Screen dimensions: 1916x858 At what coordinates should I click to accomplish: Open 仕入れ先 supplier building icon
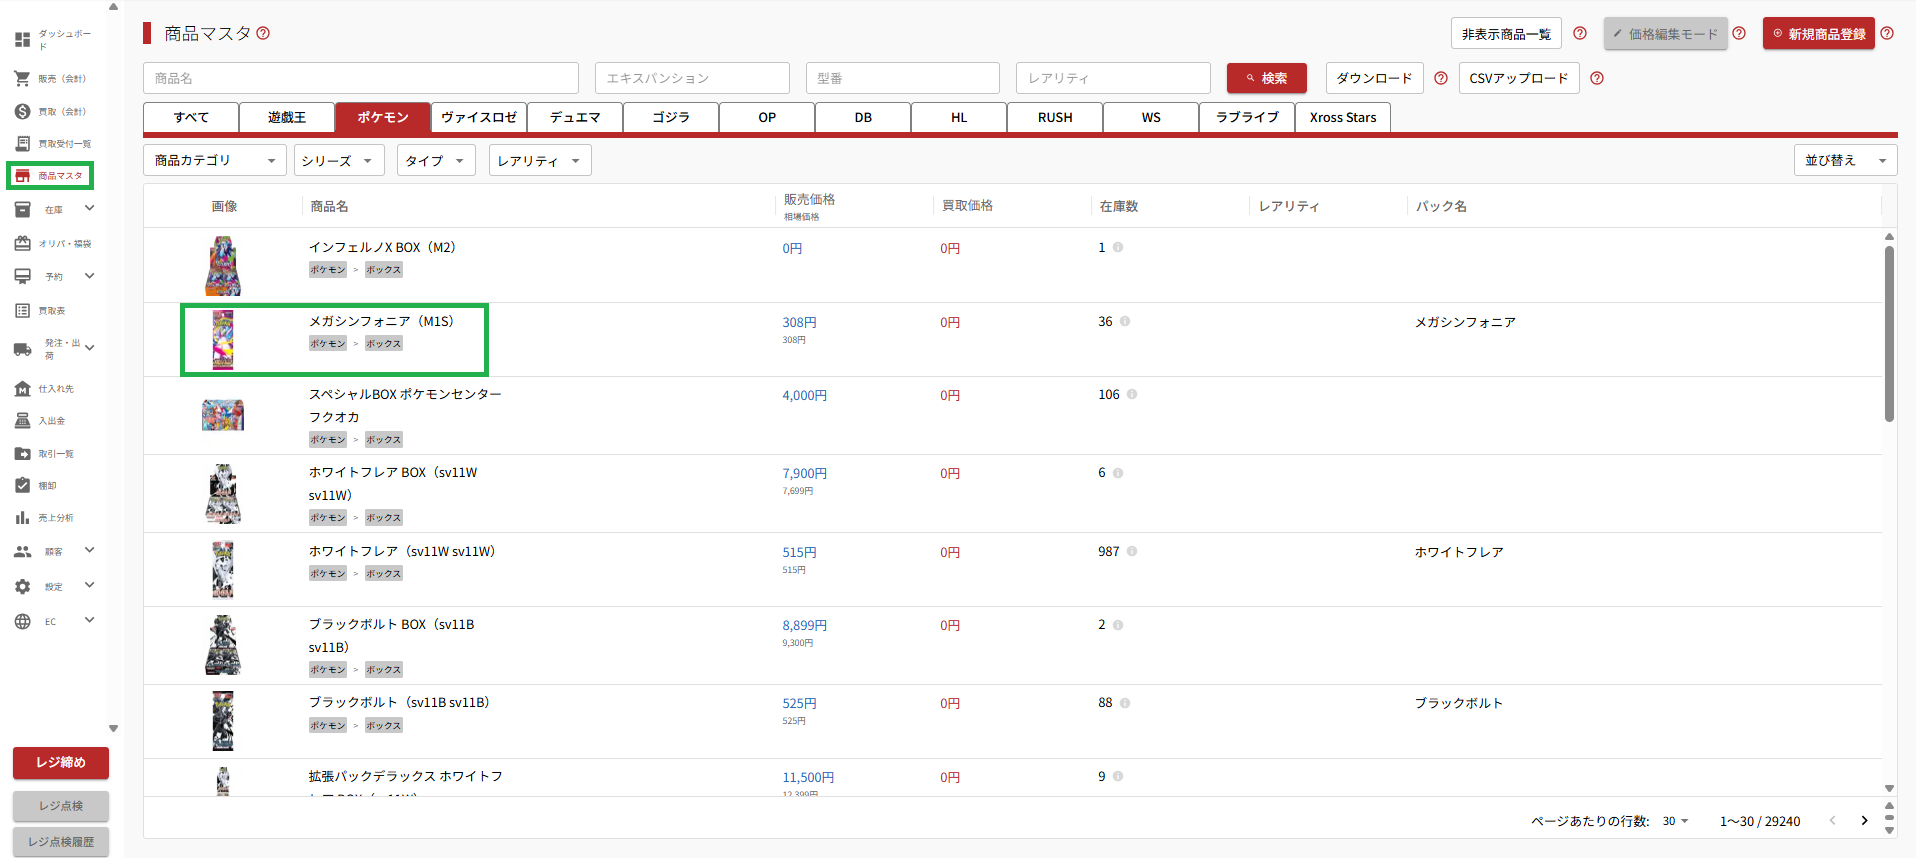pyautogui.click(x=22, y=388)
